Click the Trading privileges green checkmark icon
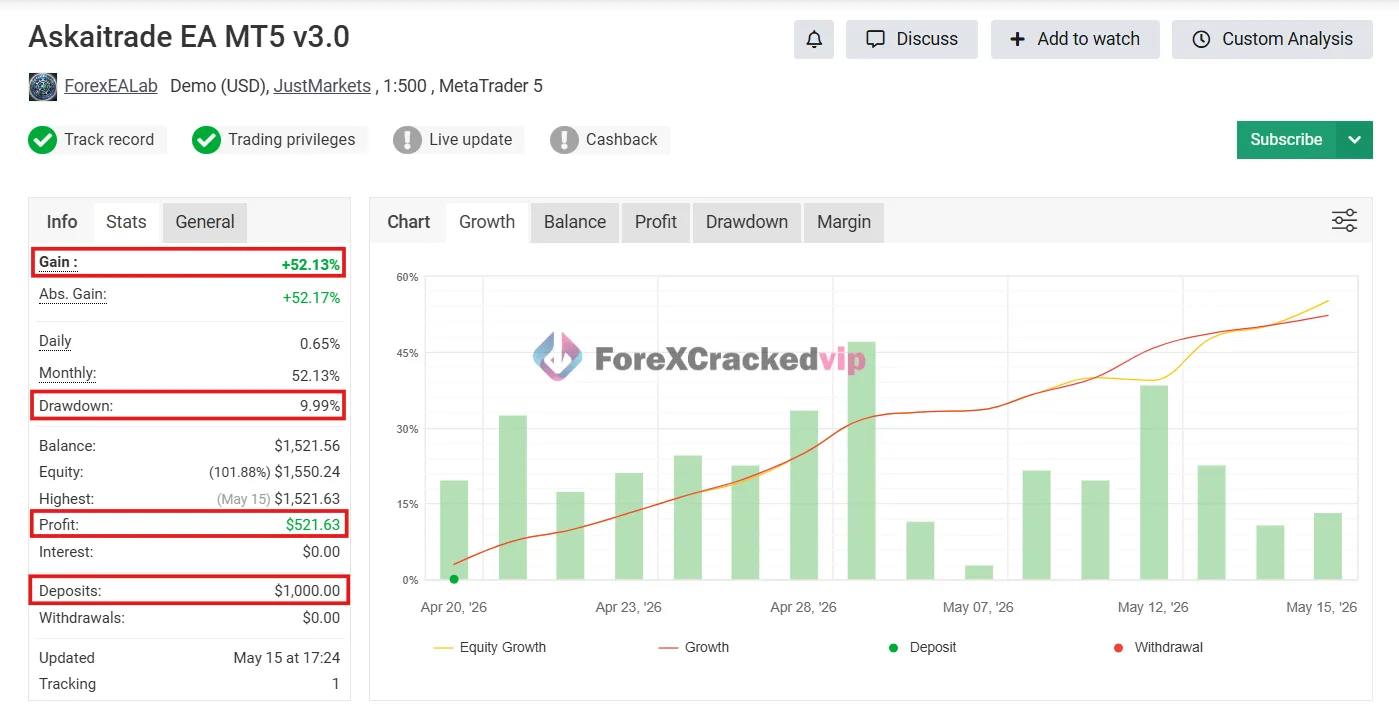The height and width of the screenshot is (716, 1399). pyautogui.click(x=206, y=140)
